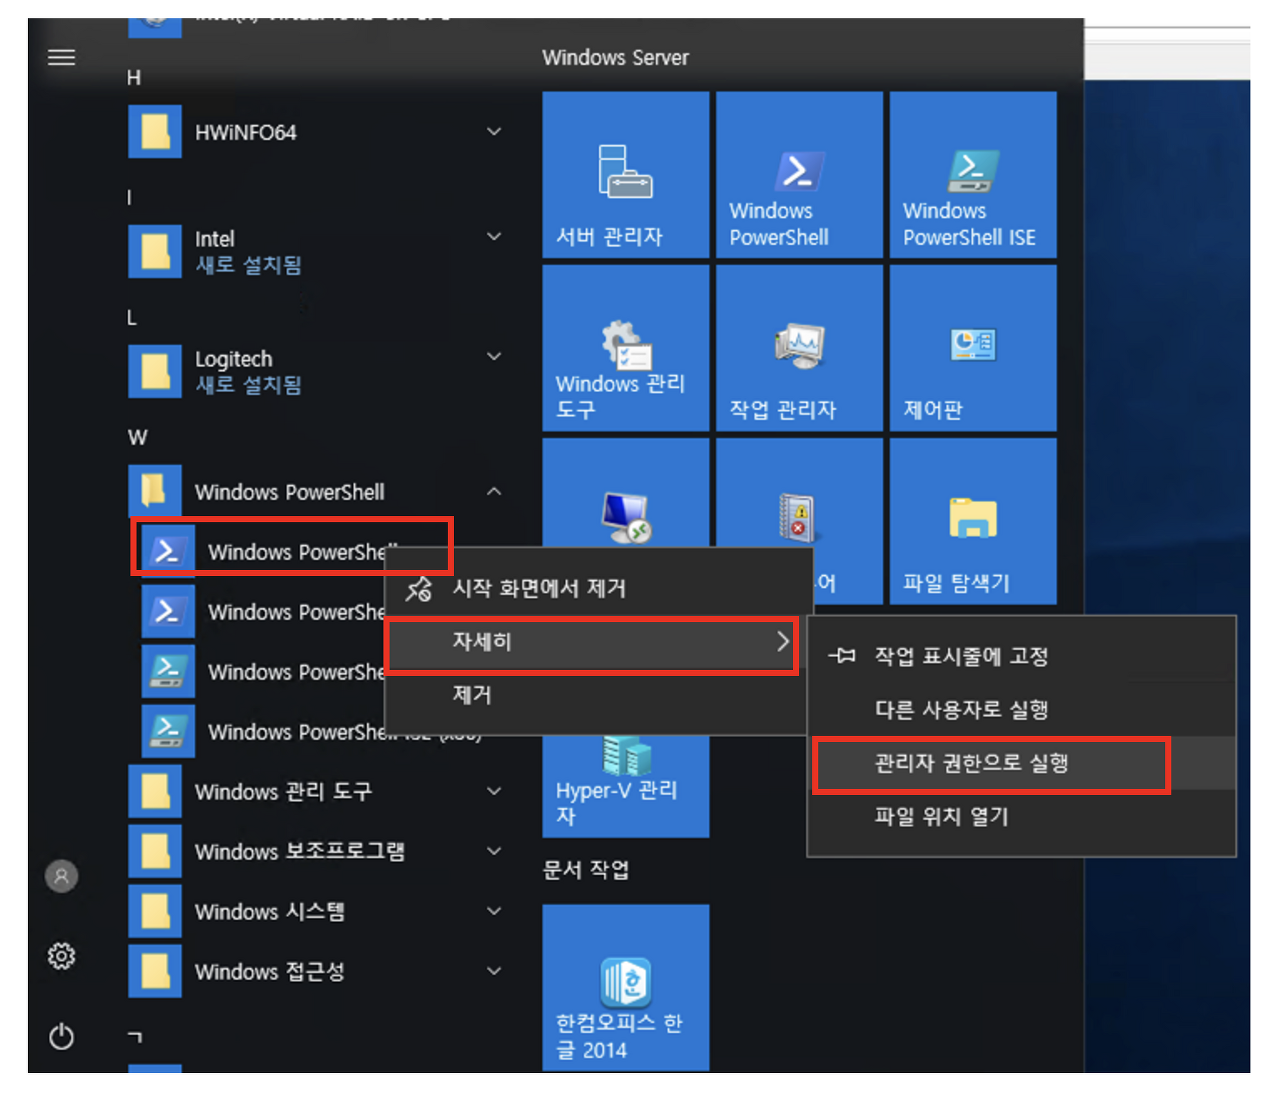The image size is (1280, 1093).
Task: Click the first PowerShell ISE app icon
Action: click(168, 671)
